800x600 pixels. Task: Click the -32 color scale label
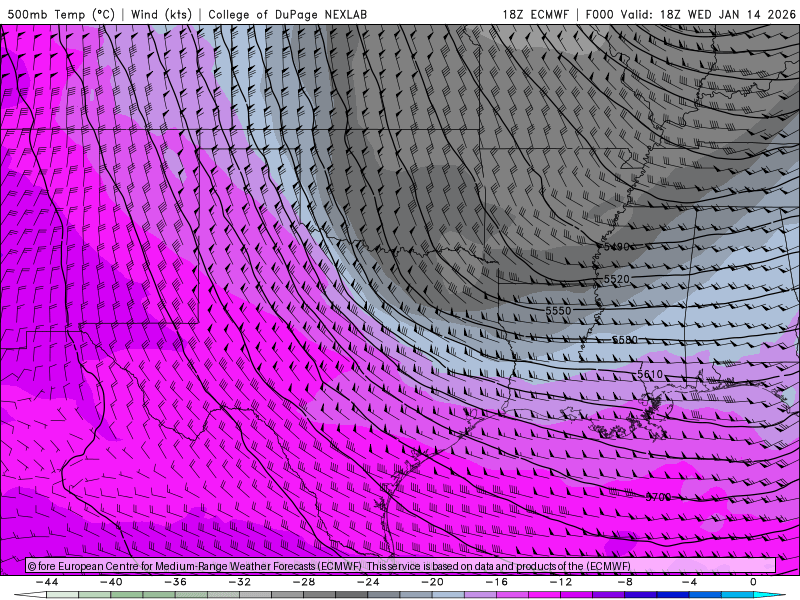[x=240, y=582]
